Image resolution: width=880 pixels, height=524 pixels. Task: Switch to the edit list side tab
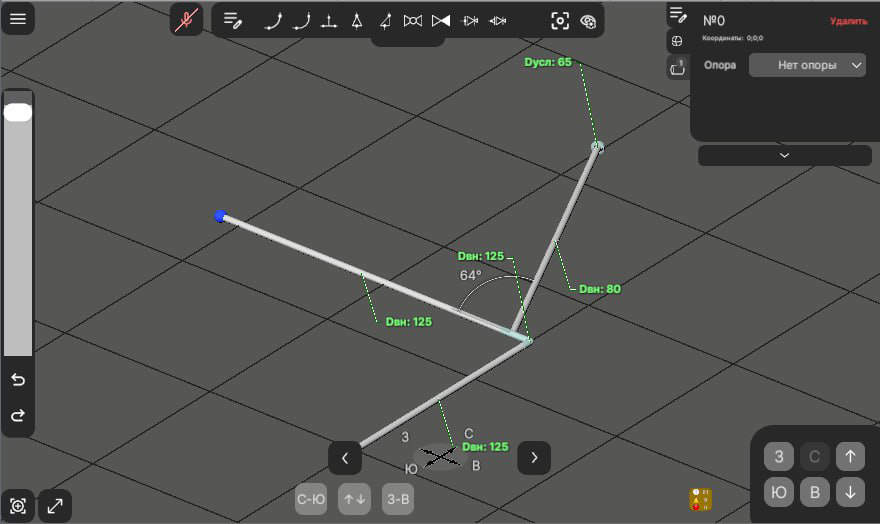pyautogui.click(x=677, y=14)
